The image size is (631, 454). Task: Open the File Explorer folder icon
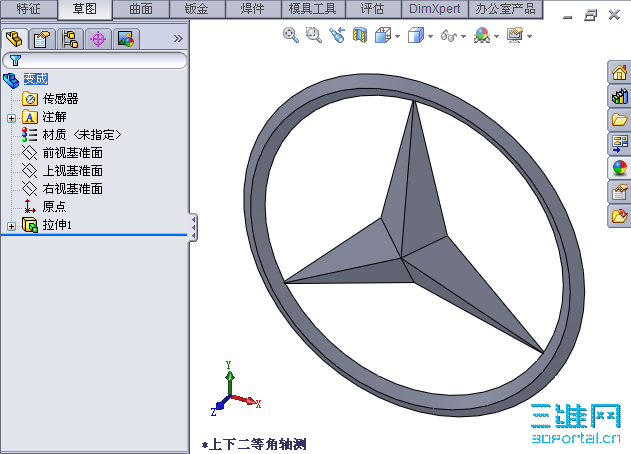point(619,120)
